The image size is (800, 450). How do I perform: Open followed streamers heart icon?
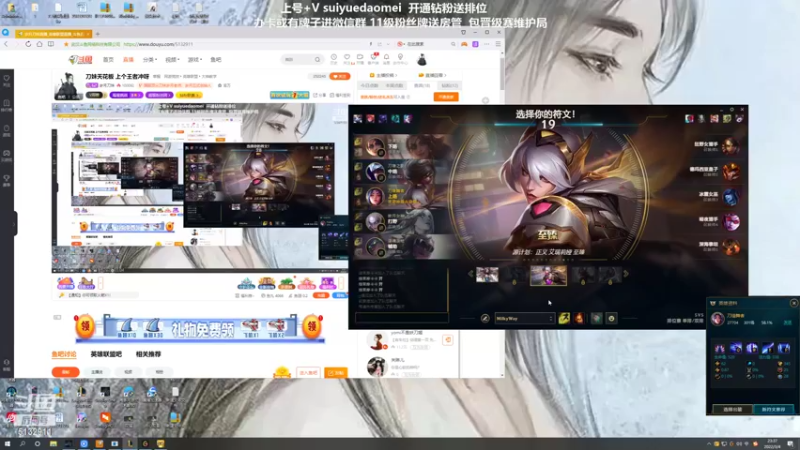[x=347, y=59]
